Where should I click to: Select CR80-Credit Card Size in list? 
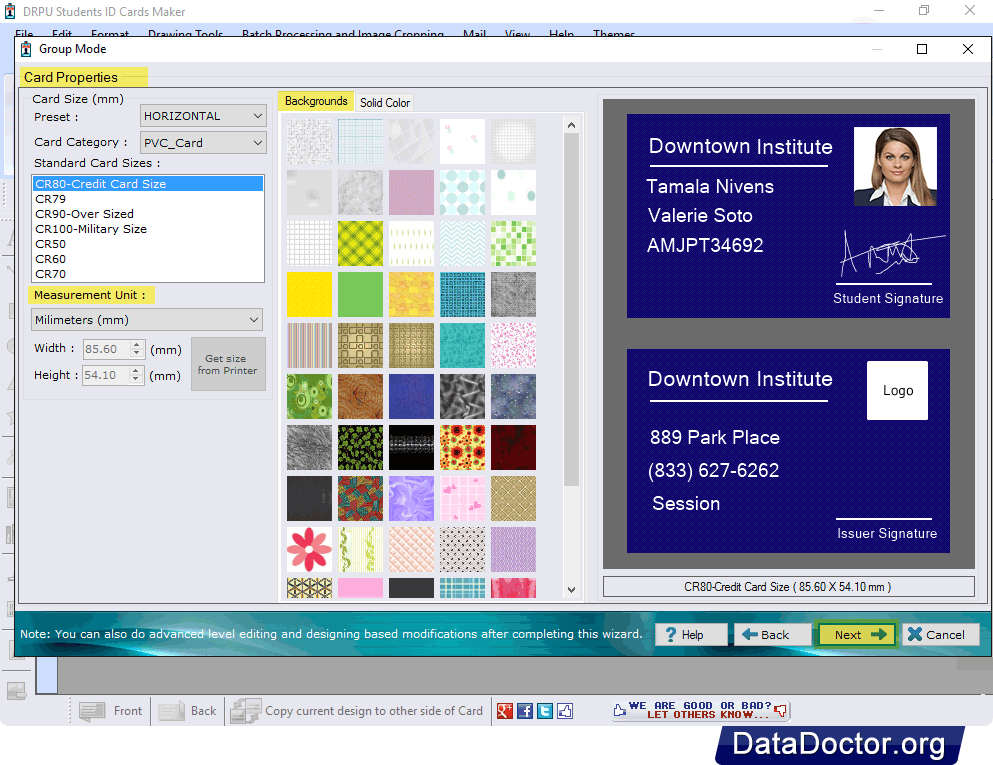pyautogui.click(x=148, y=184)
